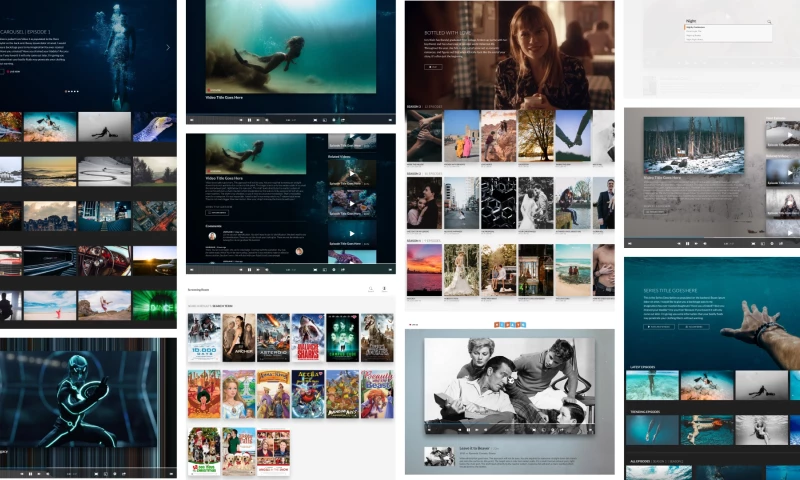Screen dimensions: 800x480
Task: Open the lone tree episode thumbnail
Action: pyautogui.click(x=536, y=136)
